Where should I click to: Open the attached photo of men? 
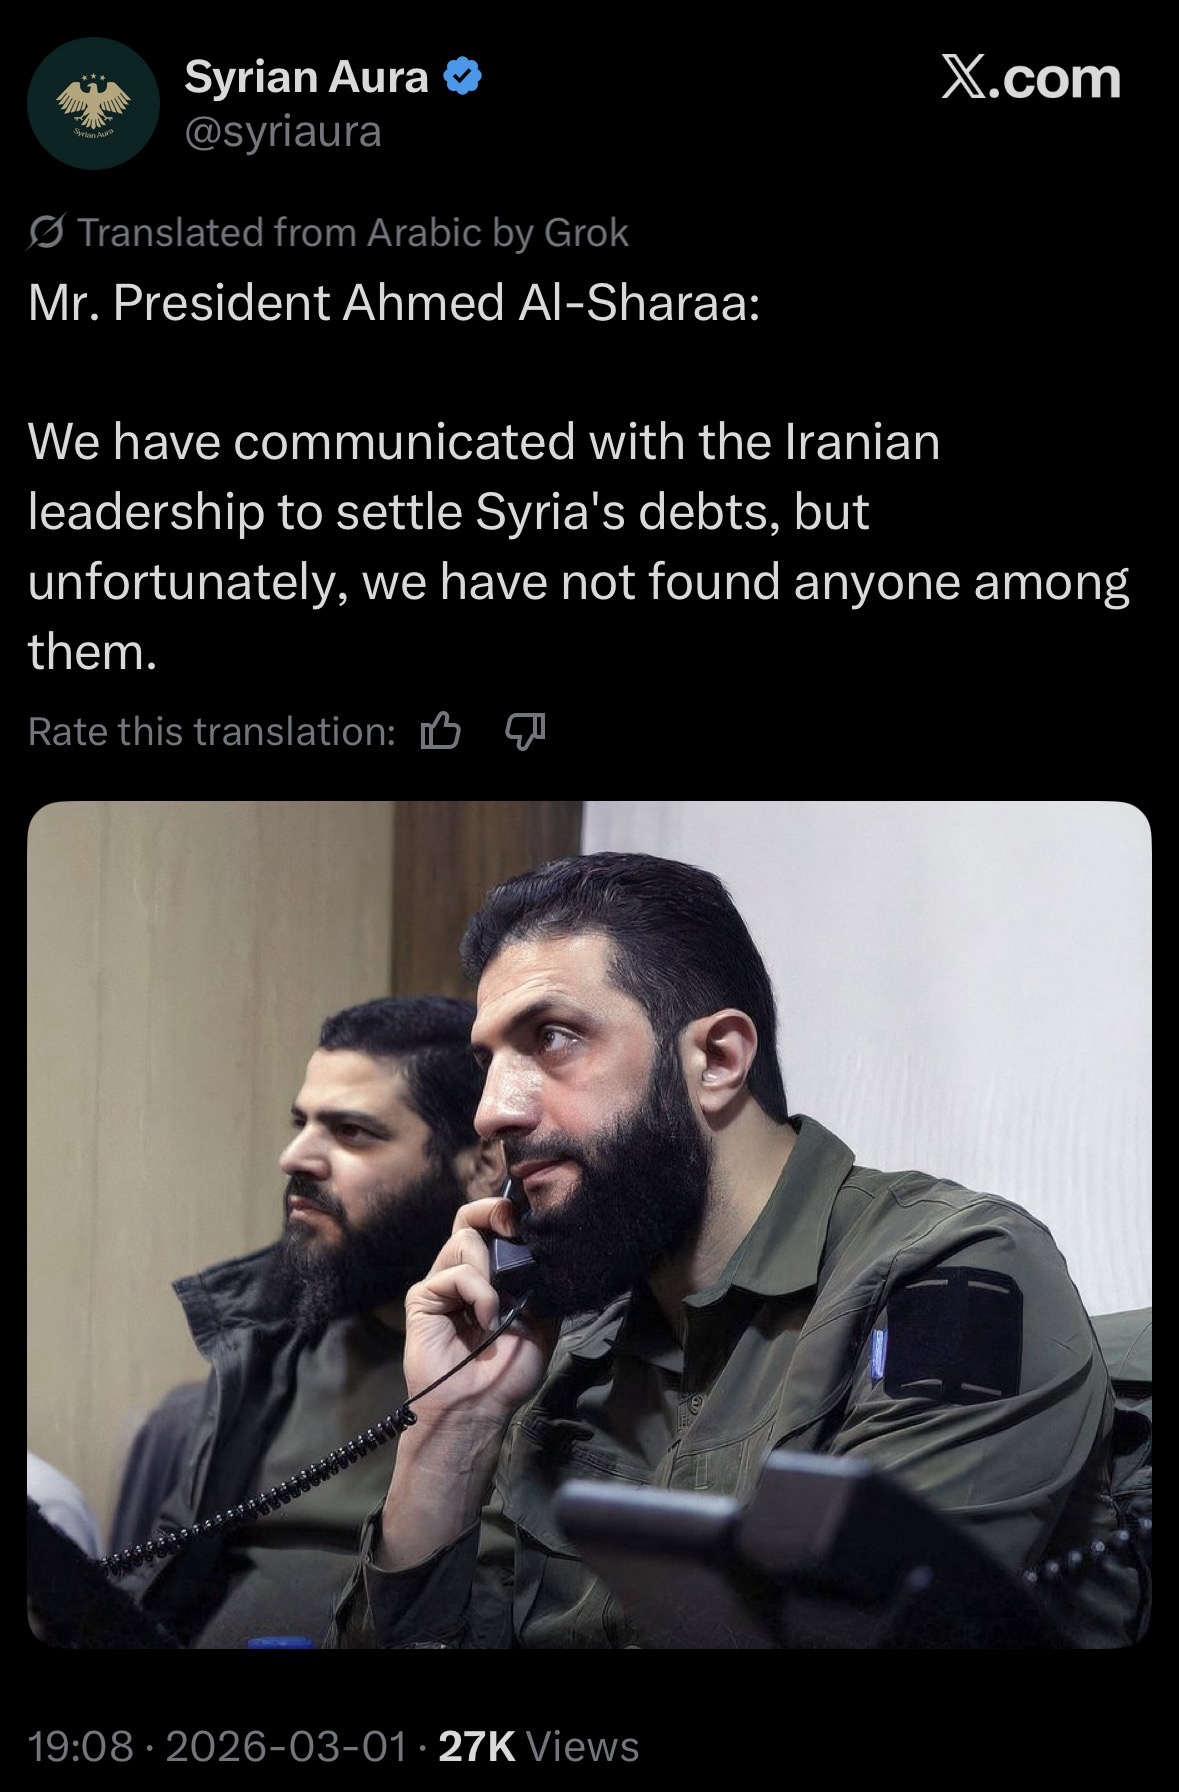589,1225
